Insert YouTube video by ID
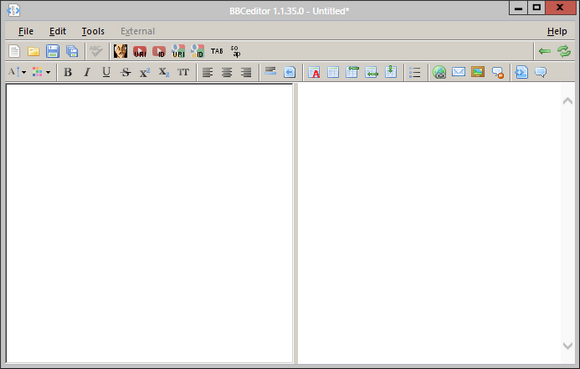The width and height of the screenshot is (580, 369). pyautogui.click(x=159, y=51)
